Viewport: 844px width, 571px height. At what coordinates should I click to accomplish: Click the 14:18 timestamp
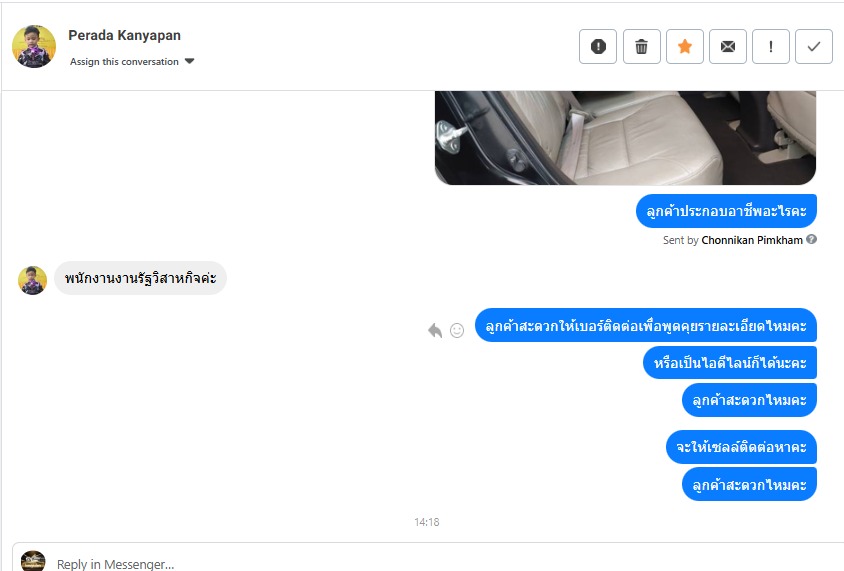tap(427, 522)
